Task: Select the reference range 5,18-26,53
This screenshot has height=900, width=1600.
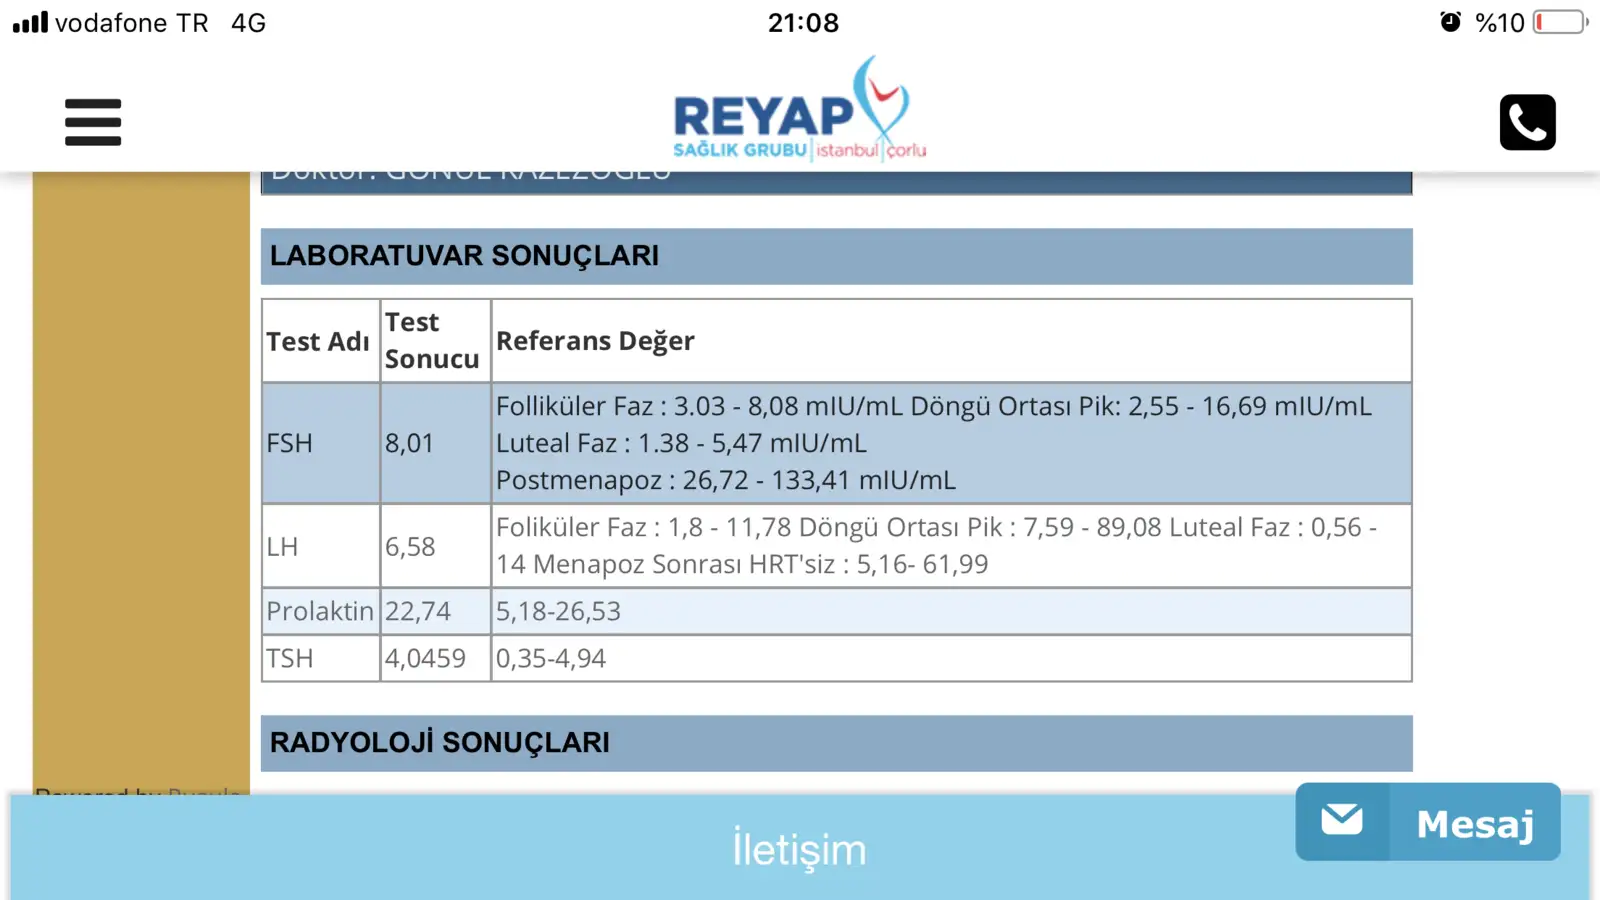Action: click(558, 611)
